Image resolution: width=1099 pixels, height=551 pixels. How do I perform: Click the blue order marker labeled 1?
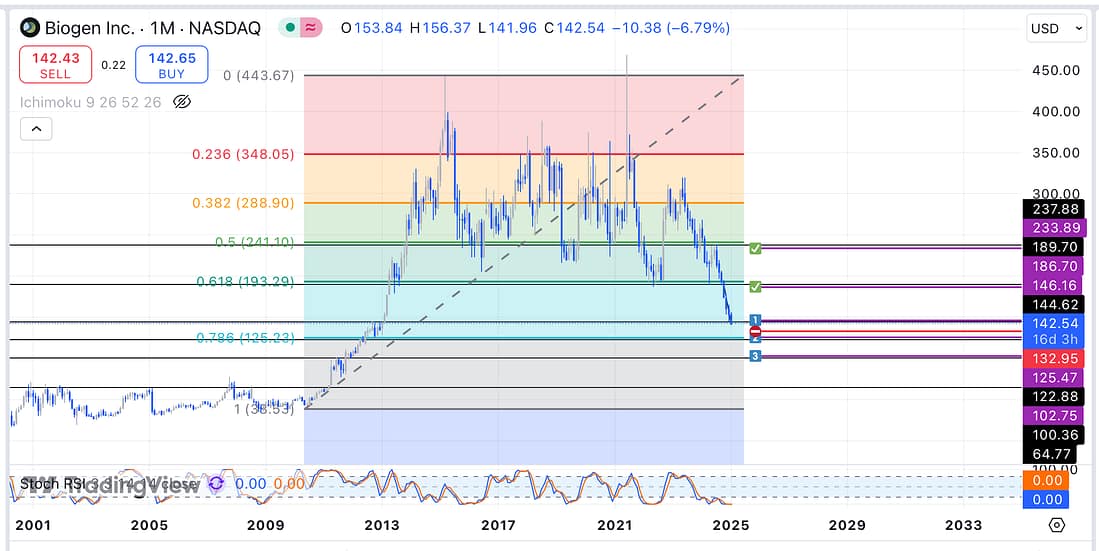click(756, 319)
